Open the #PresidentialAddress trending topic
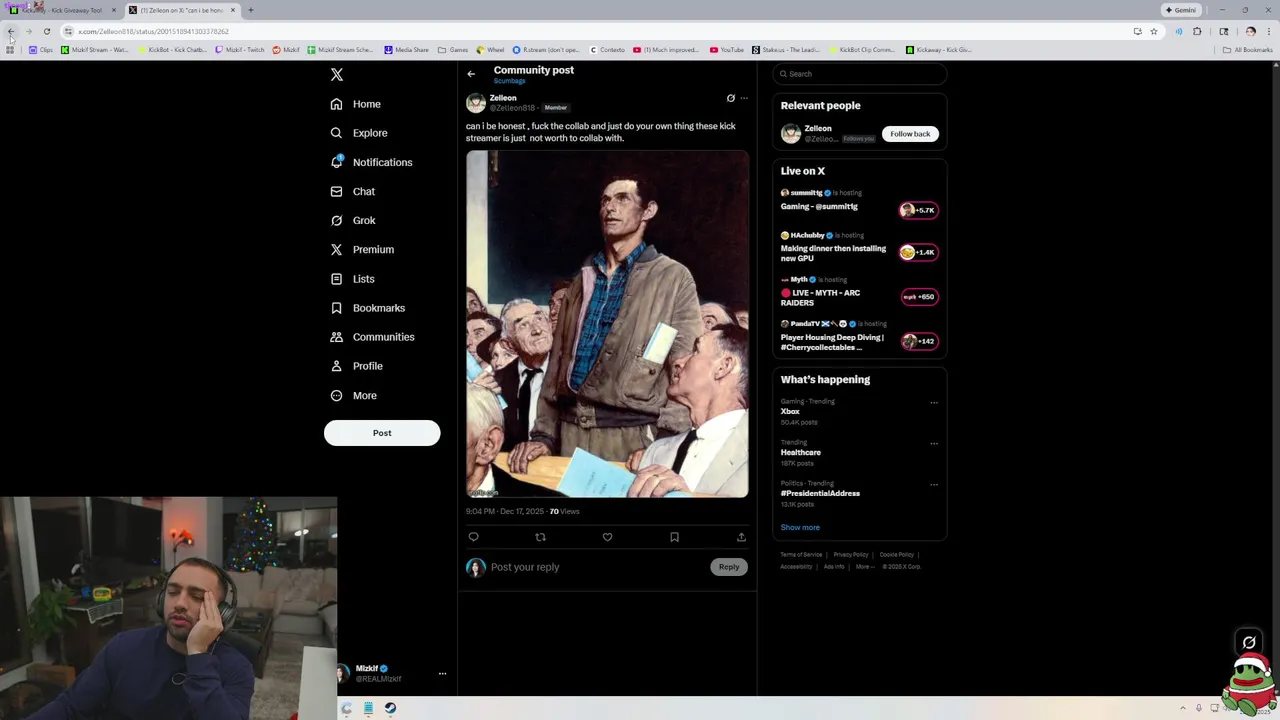The width and height of the screenshot is (1280, 720). click(x=820, y=494)
